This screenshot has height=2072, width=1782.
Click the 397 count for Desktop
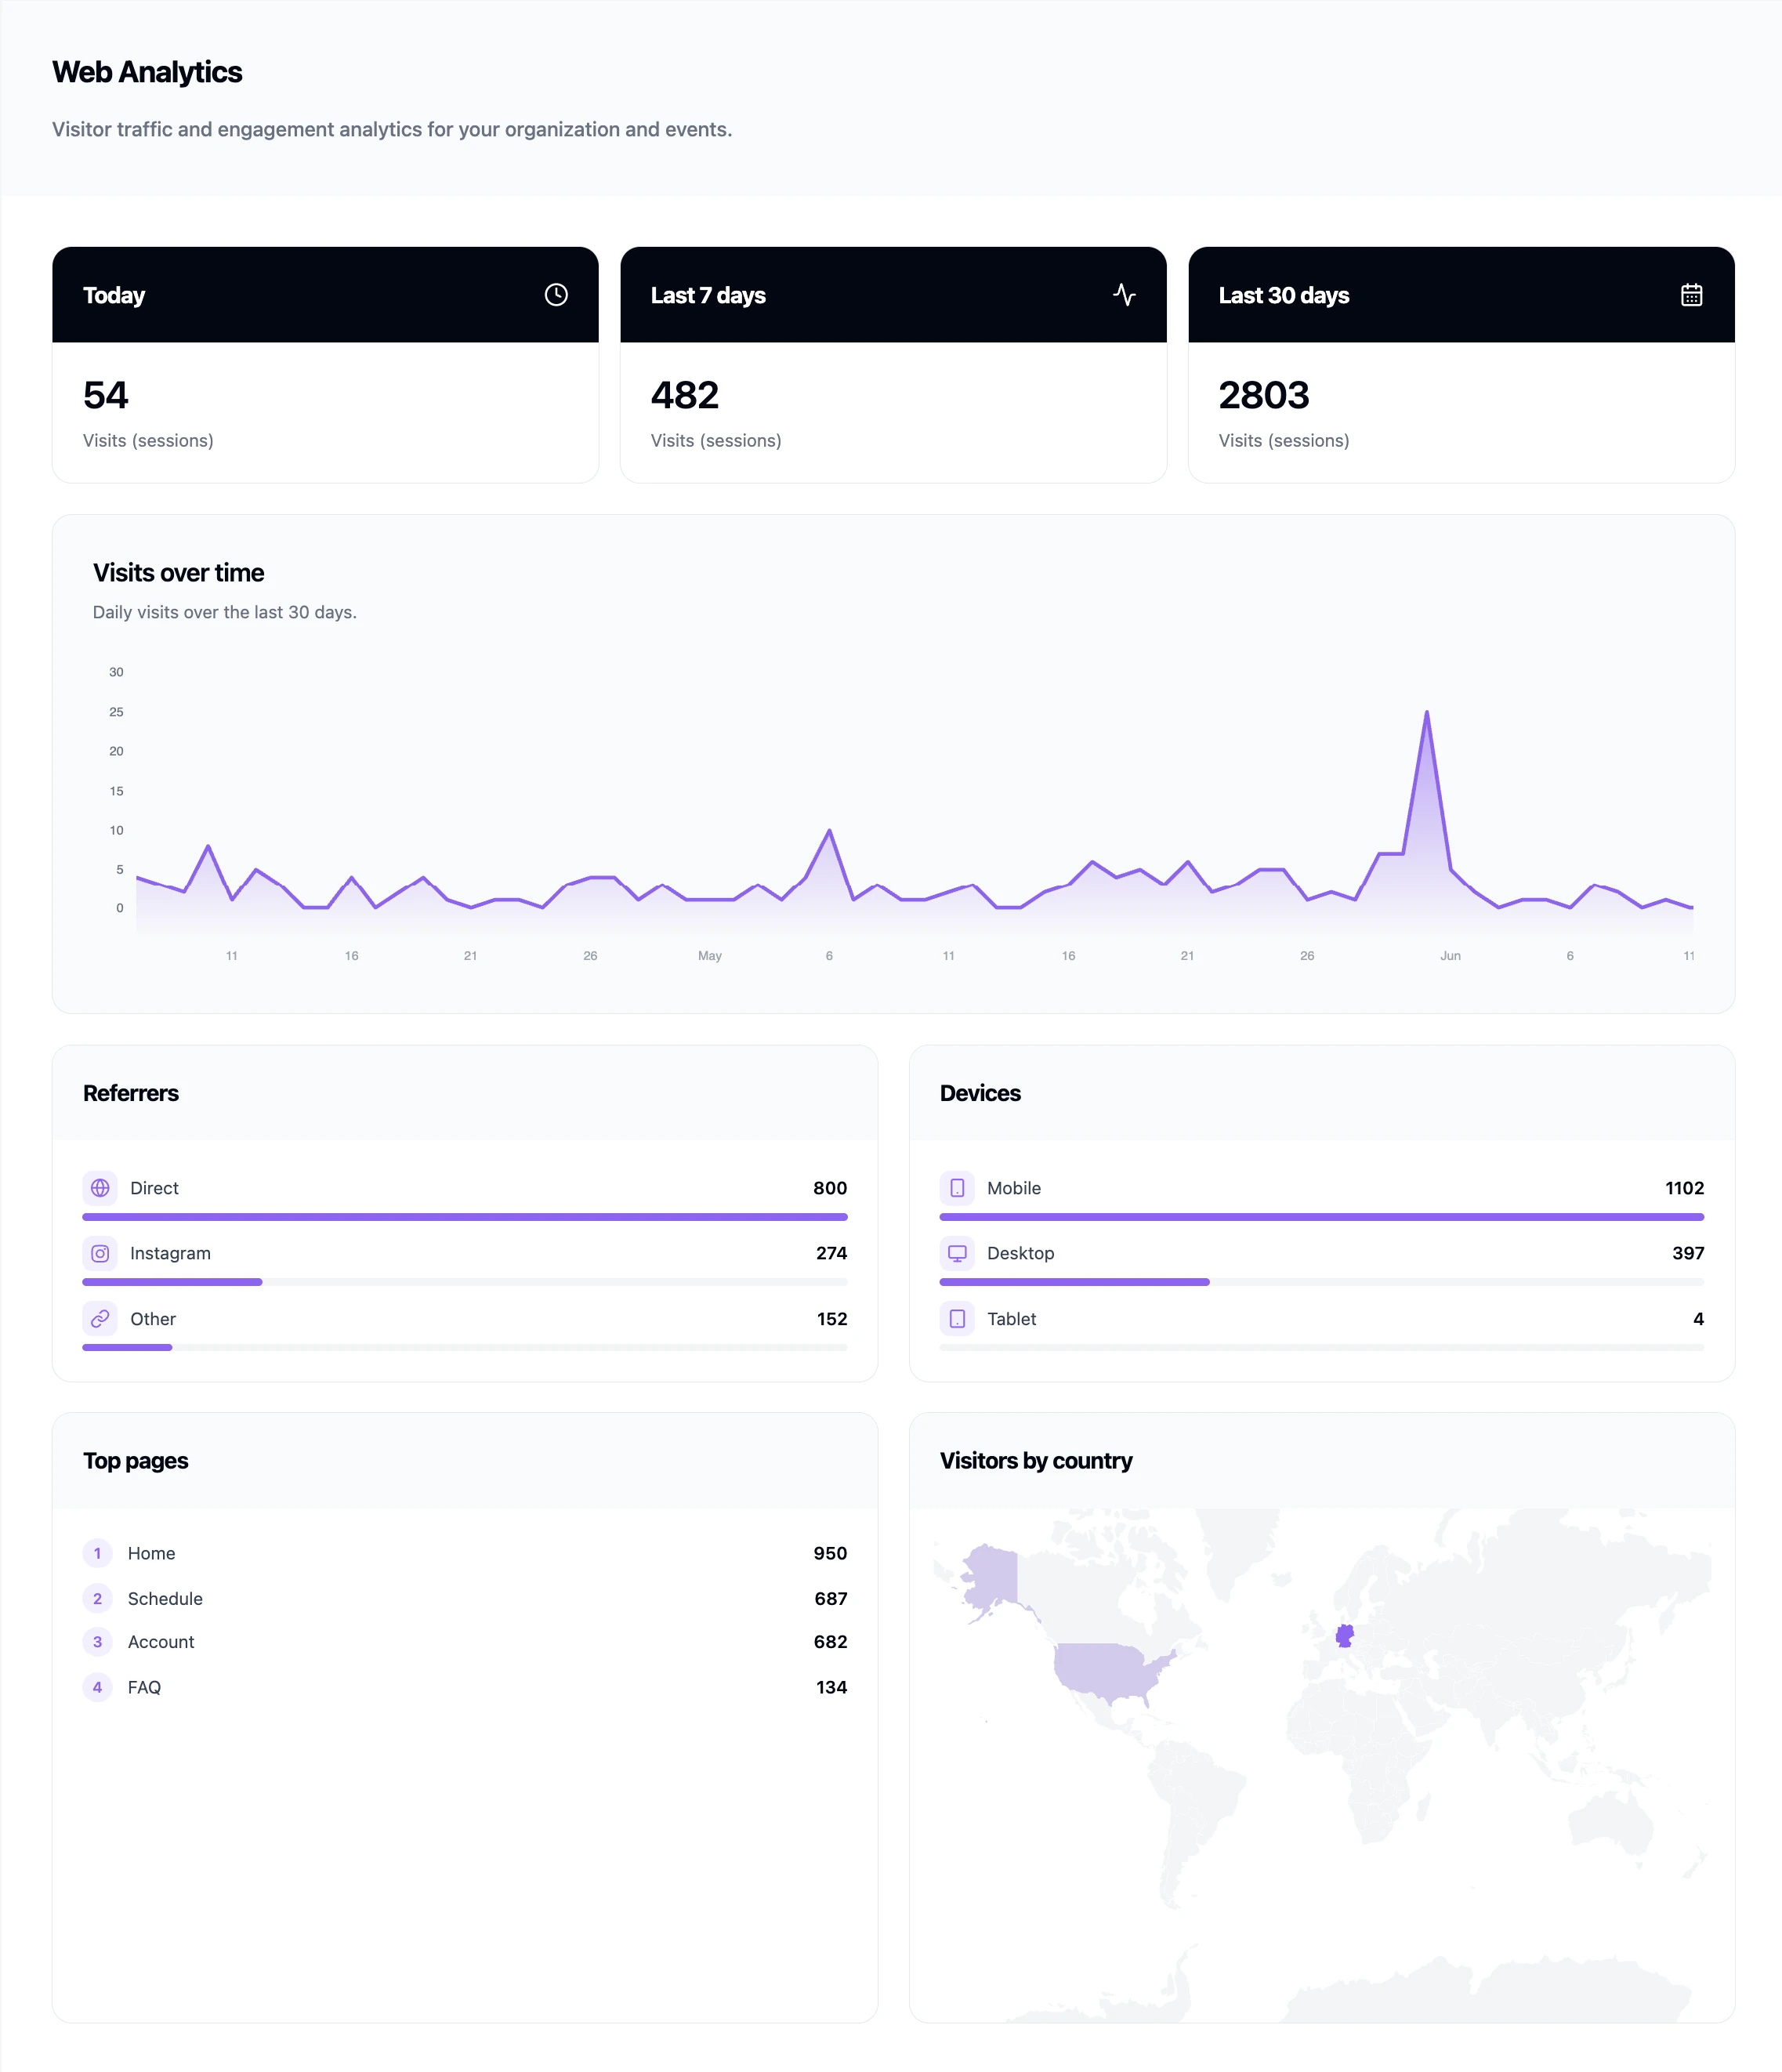[1688, 1253]
